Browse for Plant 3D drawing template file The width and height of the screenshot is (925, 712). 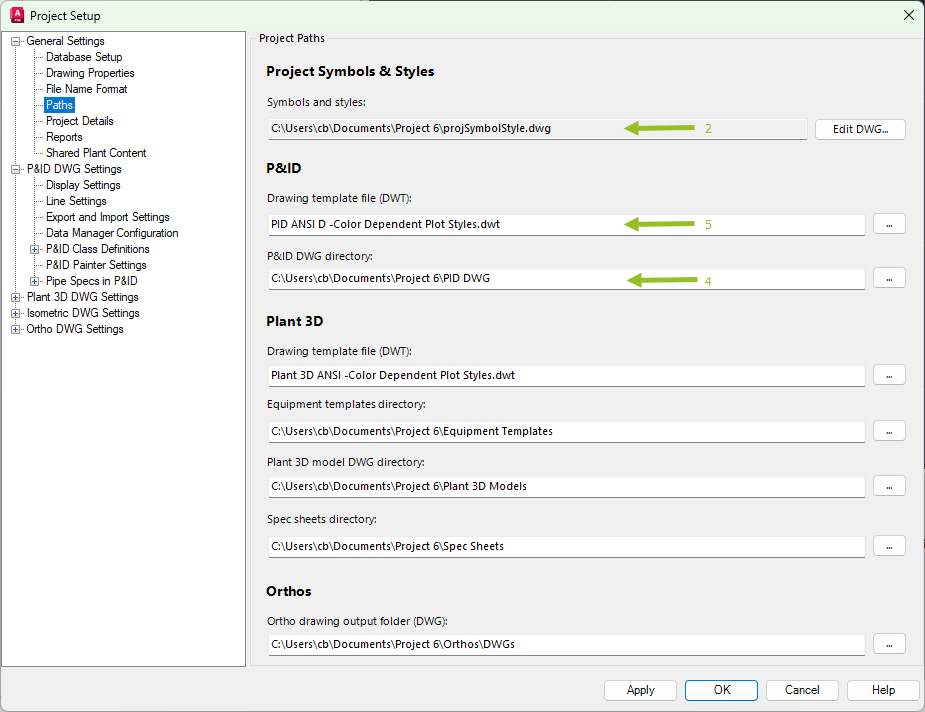coord(889,375)
